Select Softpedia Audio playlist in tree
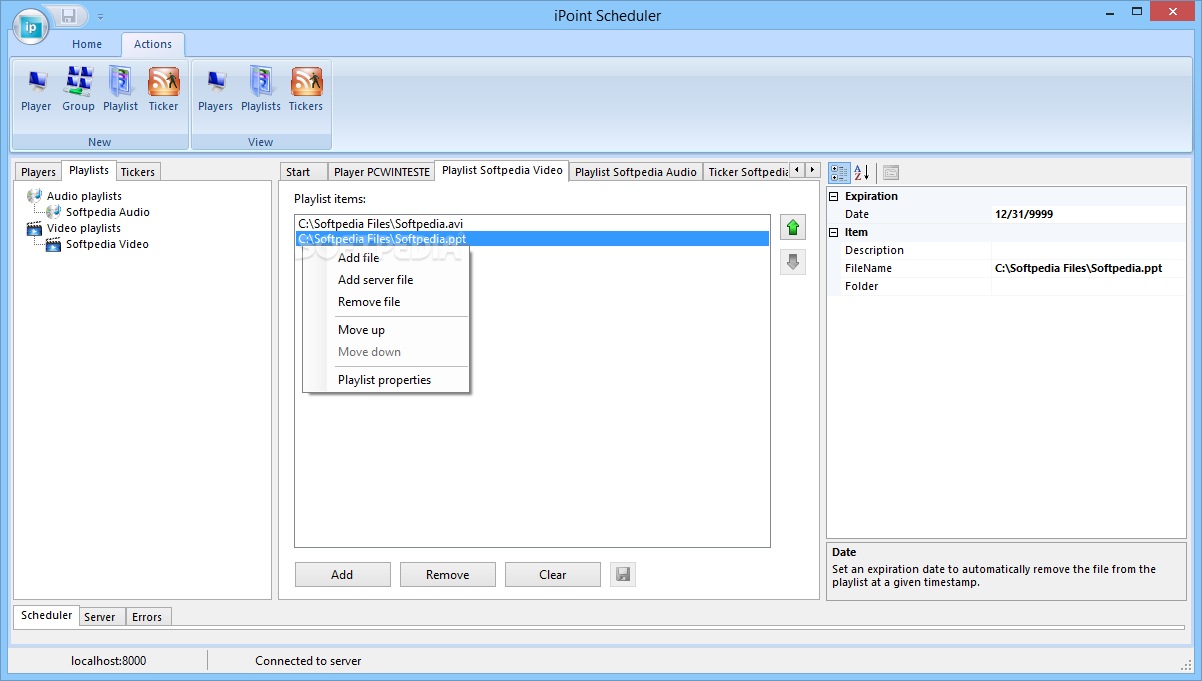Viewport: 1202px width, 681px height. 108,212
